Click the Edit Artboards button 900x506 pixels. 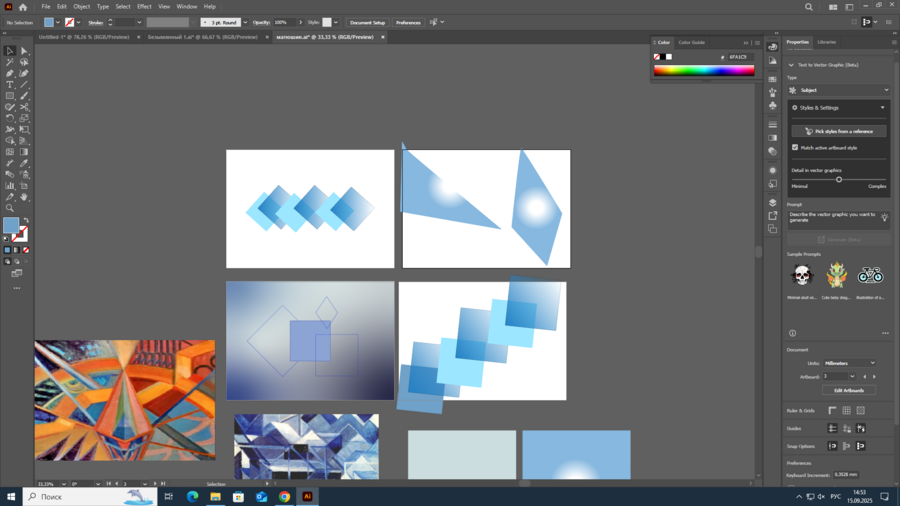pyautogui.click(x=848, y=390)
